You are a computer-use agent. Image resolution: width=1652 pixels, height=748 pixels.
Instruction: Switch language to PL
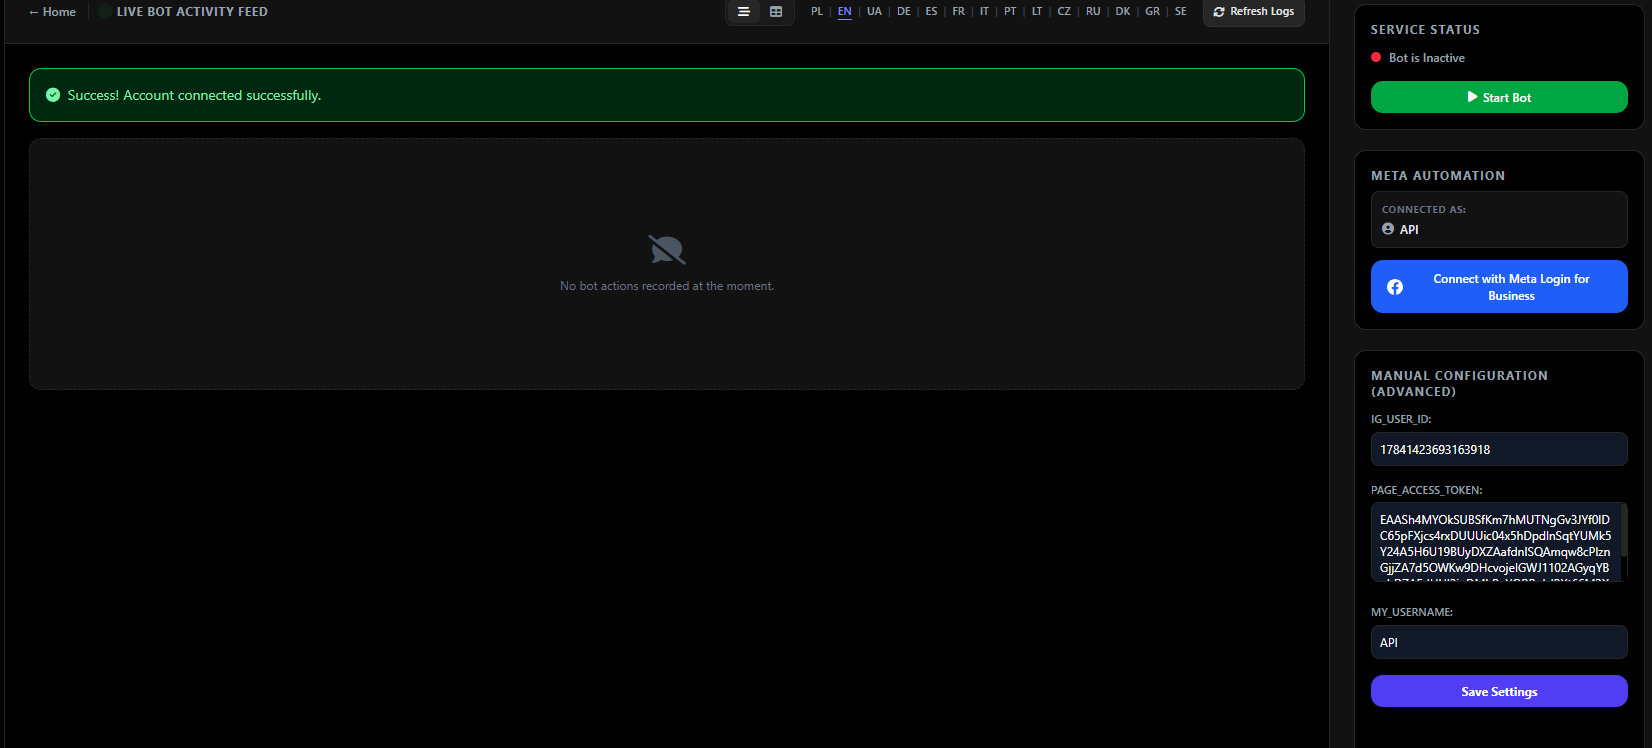point(817,12)
